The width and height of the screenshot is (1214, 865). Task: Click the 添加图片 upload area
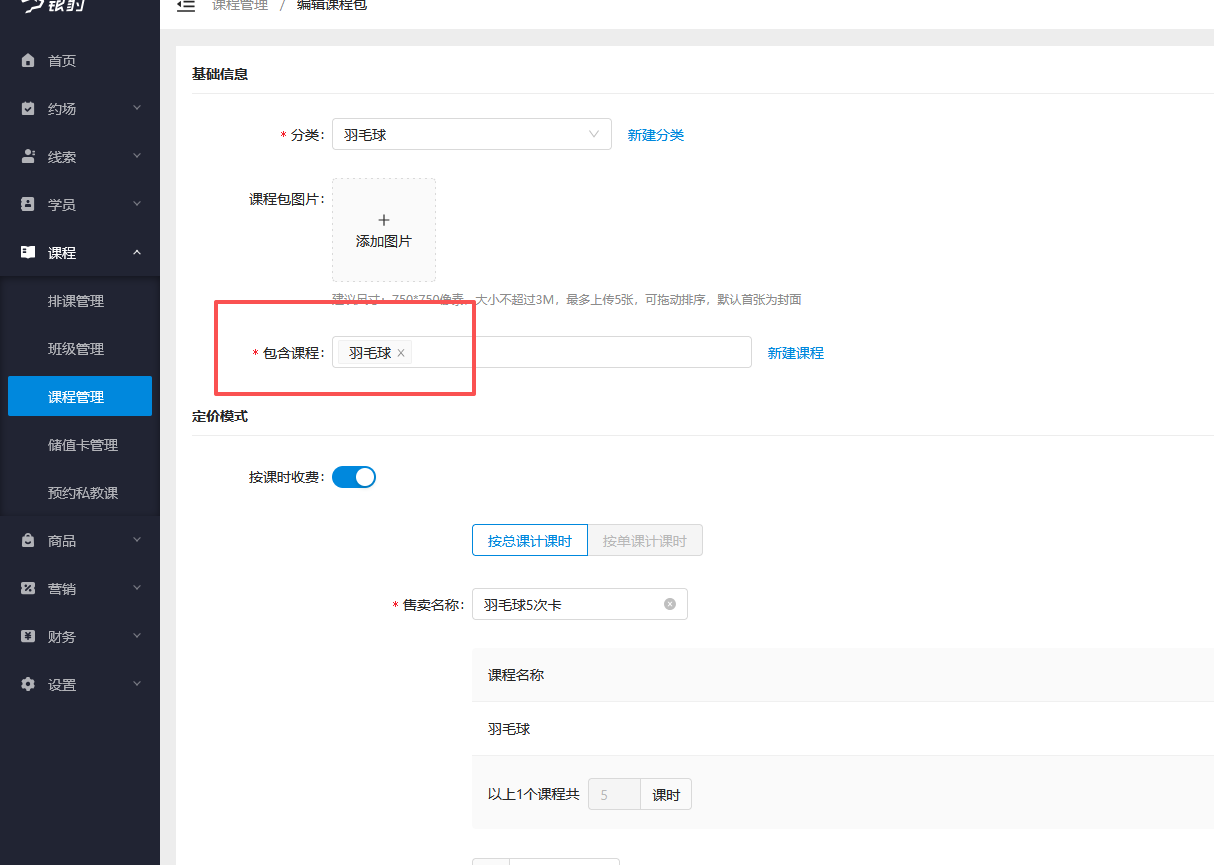coord(383,230)
